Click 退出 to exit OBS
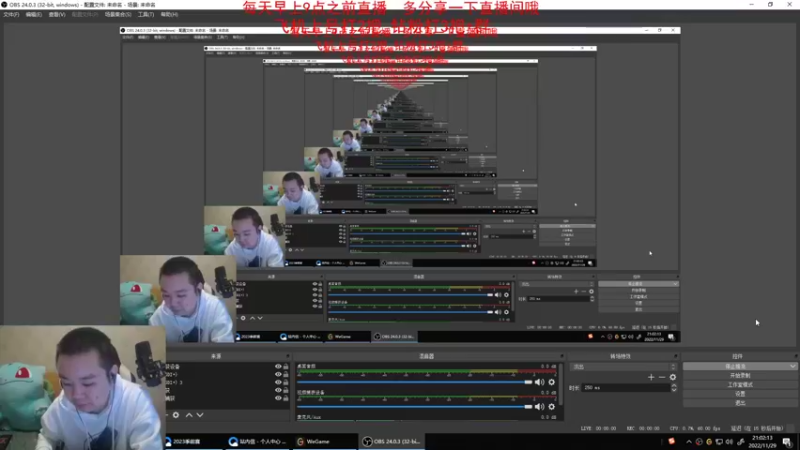 coord(740,403)
